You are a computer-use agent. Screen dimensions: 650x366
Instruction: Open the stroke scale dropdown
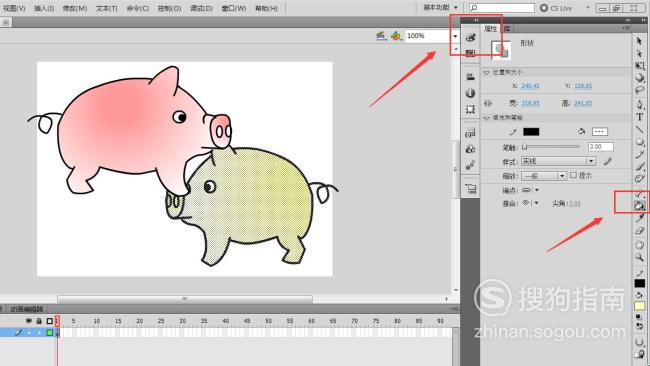[x=543, y=176]
